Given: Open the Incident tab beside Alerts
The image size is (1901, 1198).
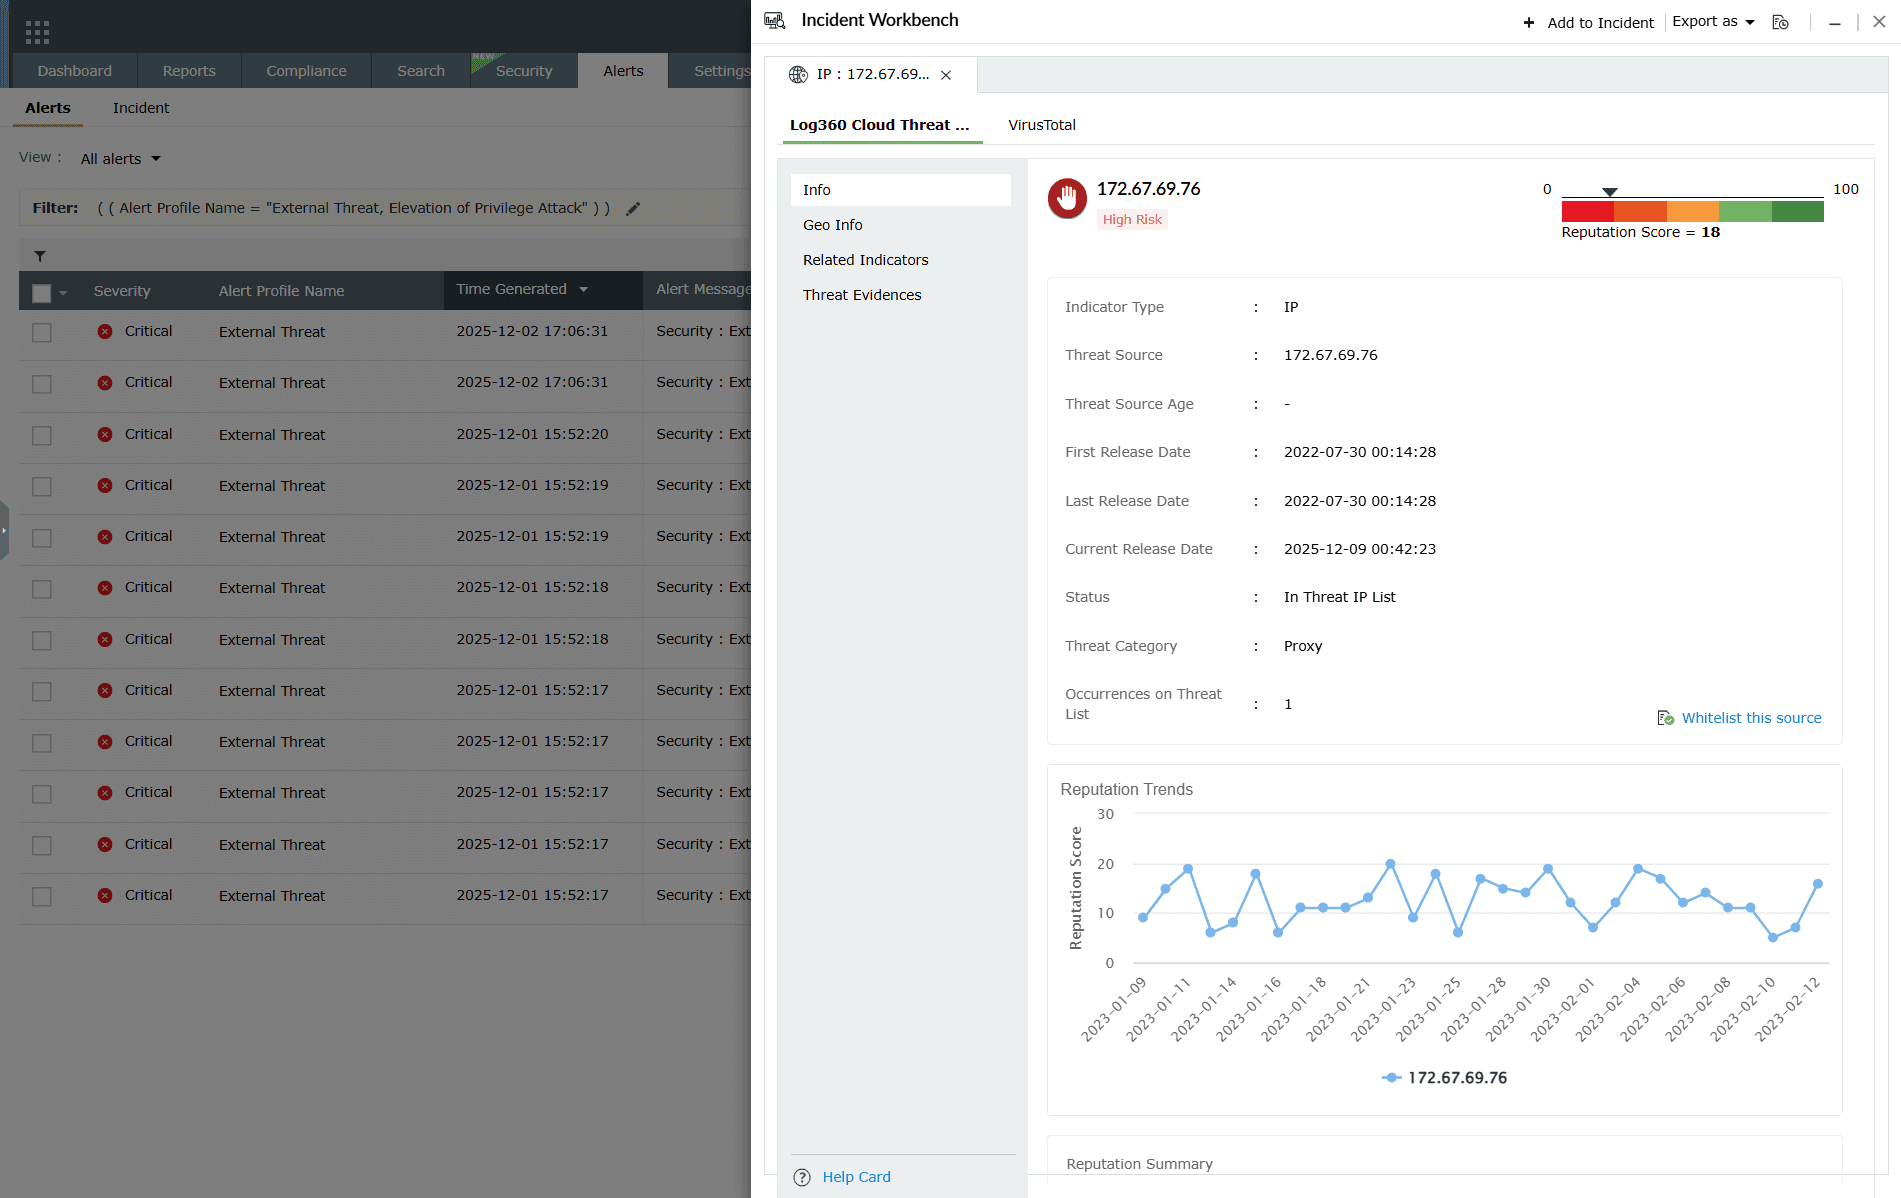Looking at the screenshot, I should (x=140, y=107).
